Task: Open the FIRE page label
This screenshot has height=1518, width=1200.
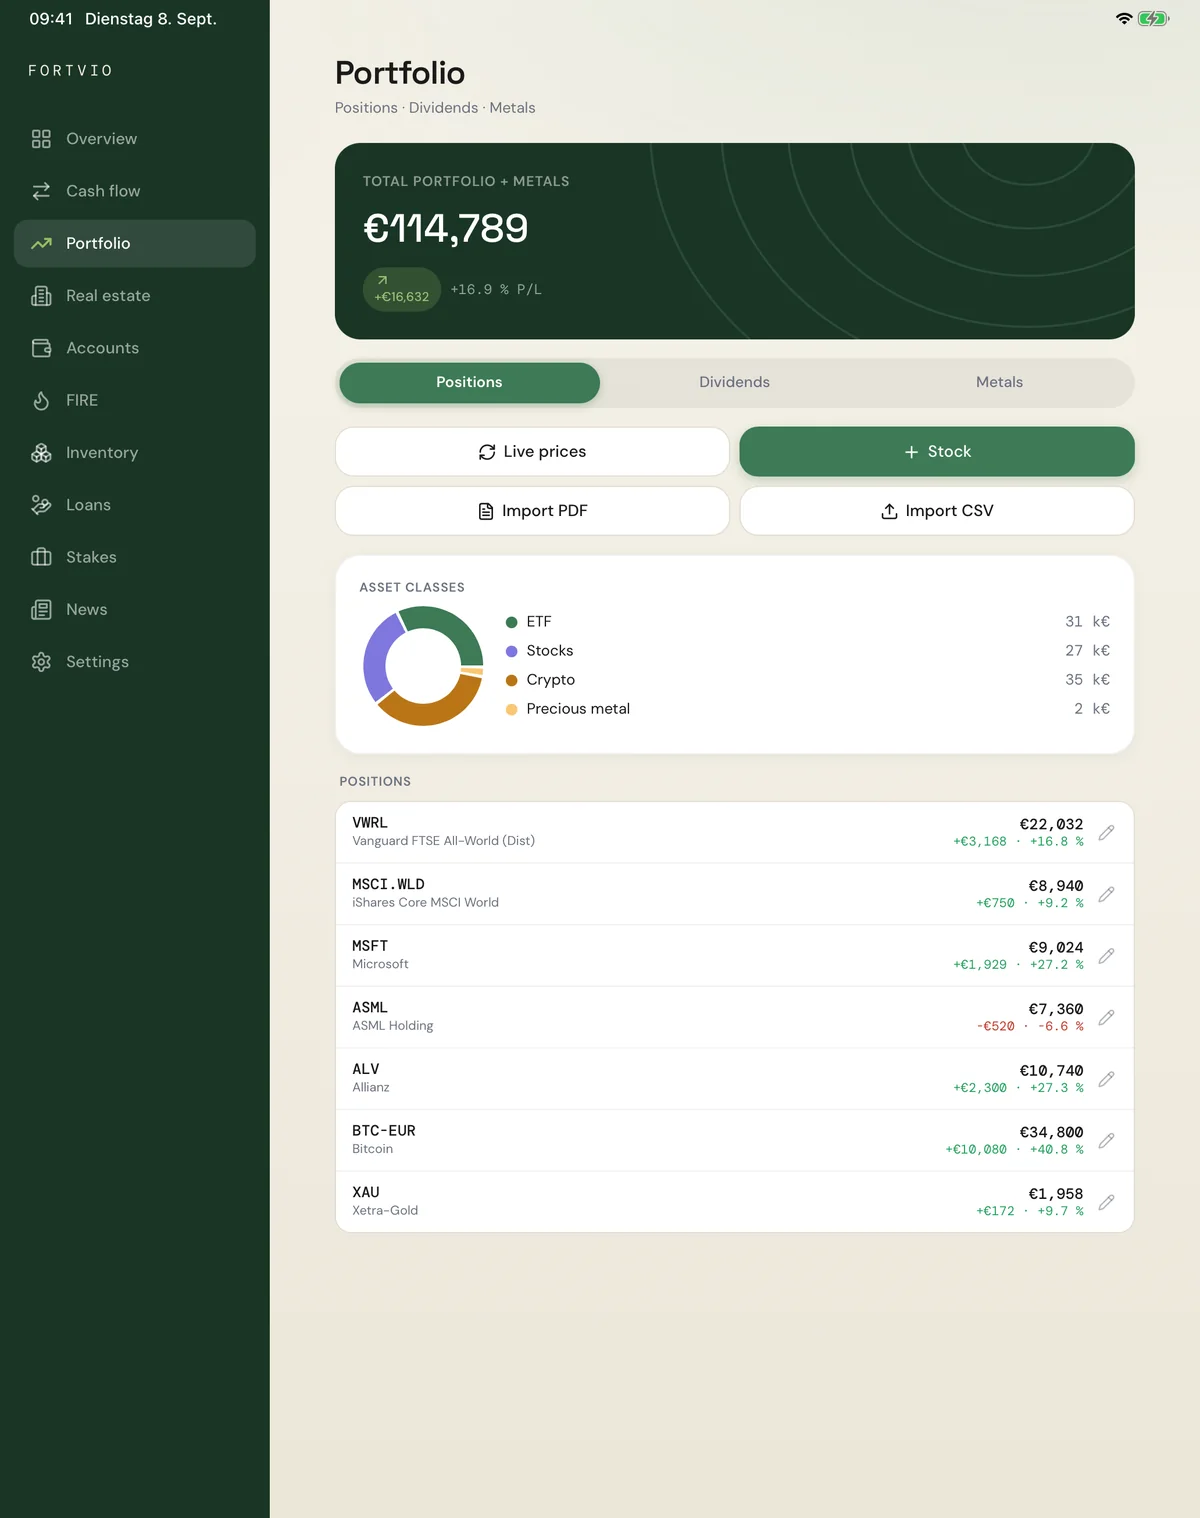Action: 82,400
